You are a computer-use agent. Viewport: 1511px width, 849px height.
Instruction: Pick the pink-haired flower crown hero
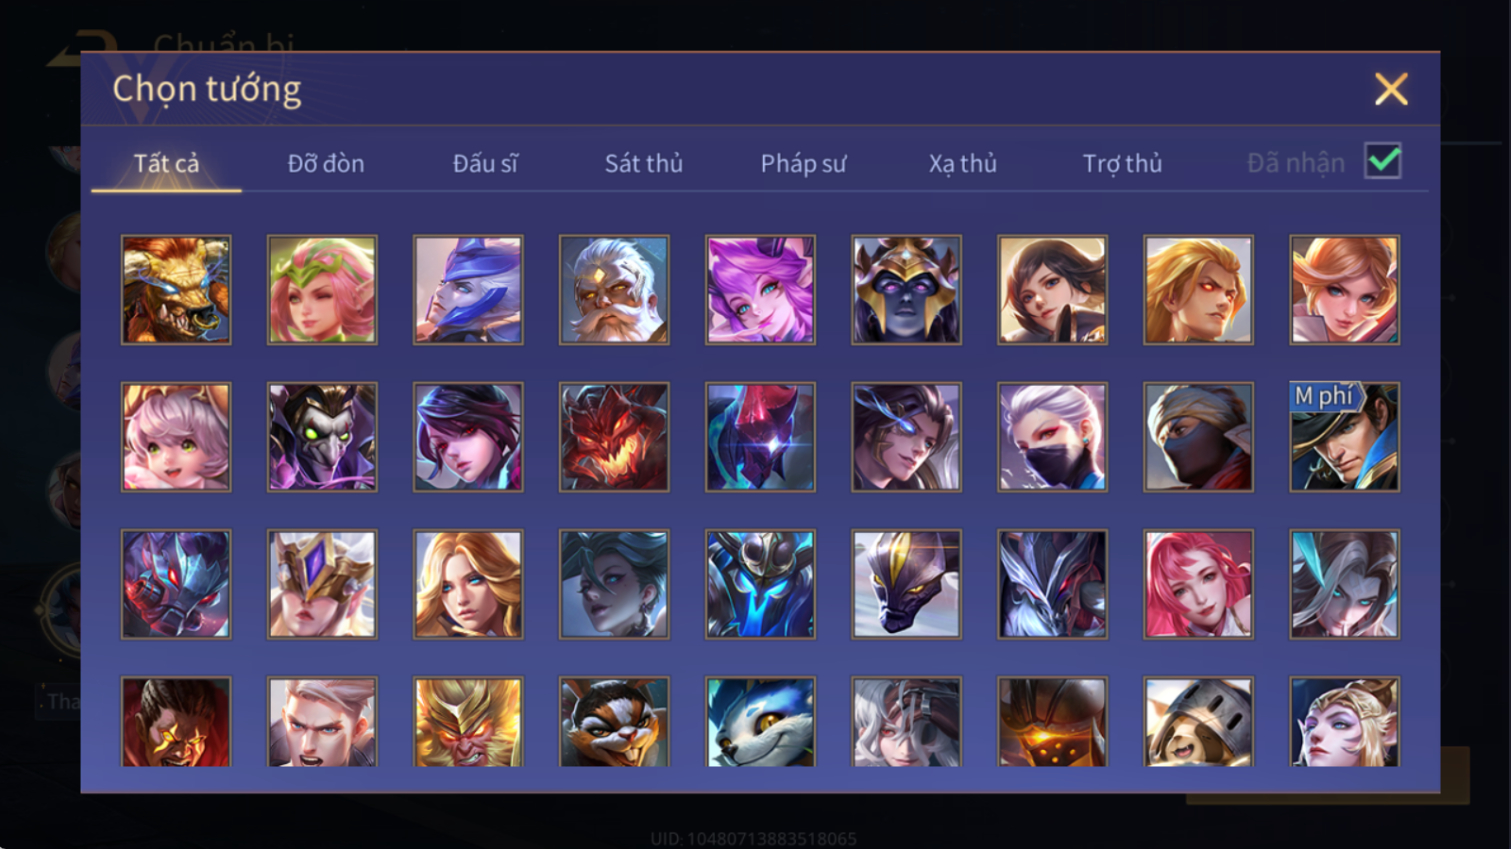322,290
